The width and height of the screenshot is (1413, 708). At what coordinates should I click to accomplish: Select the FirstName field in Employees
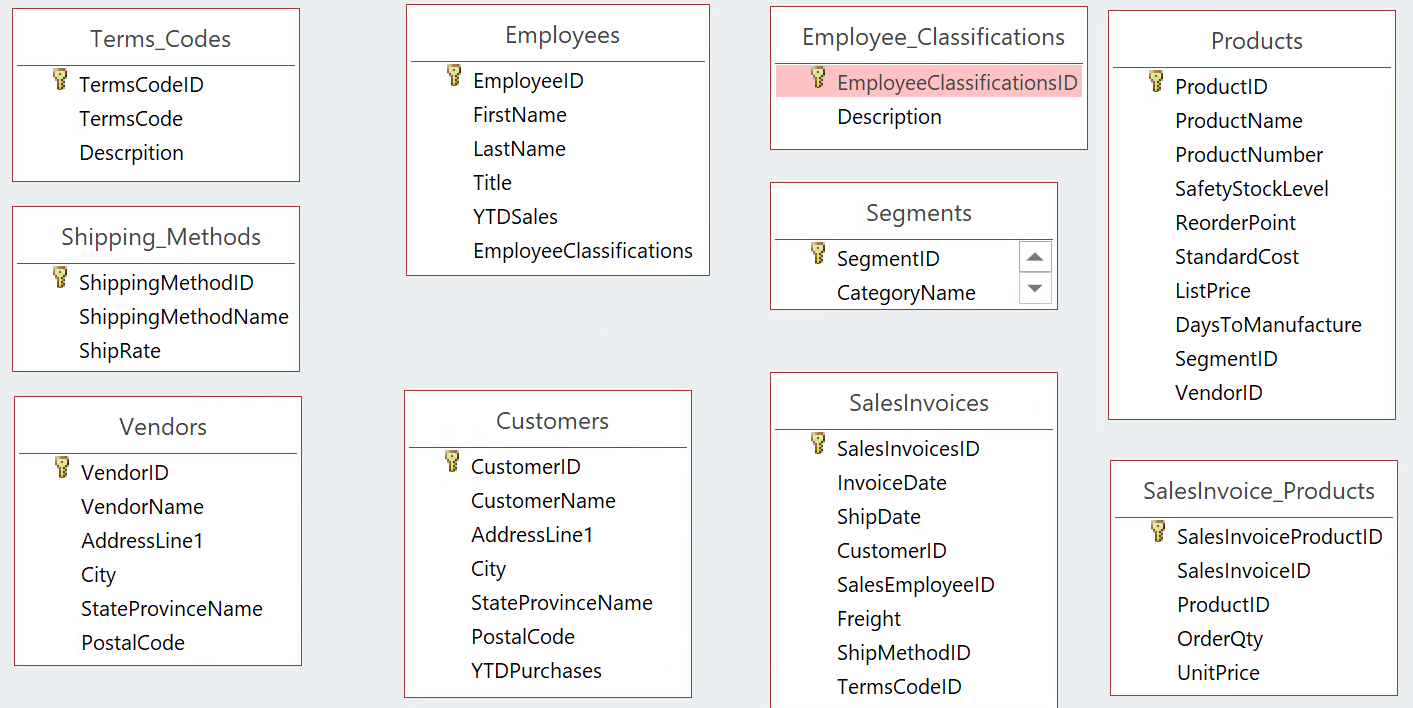coord(520,115)
